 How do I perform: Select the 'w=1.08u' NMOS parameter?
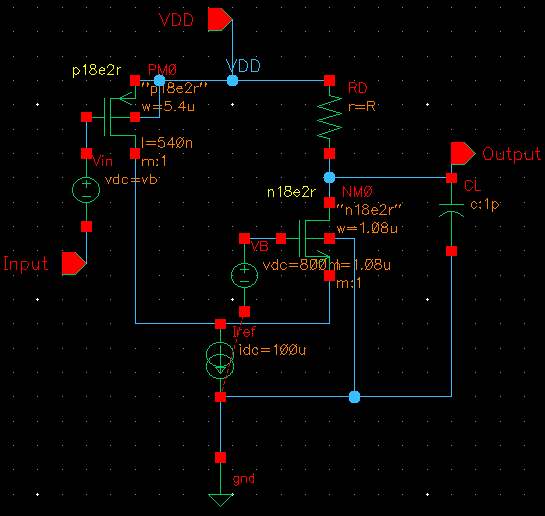367,228
